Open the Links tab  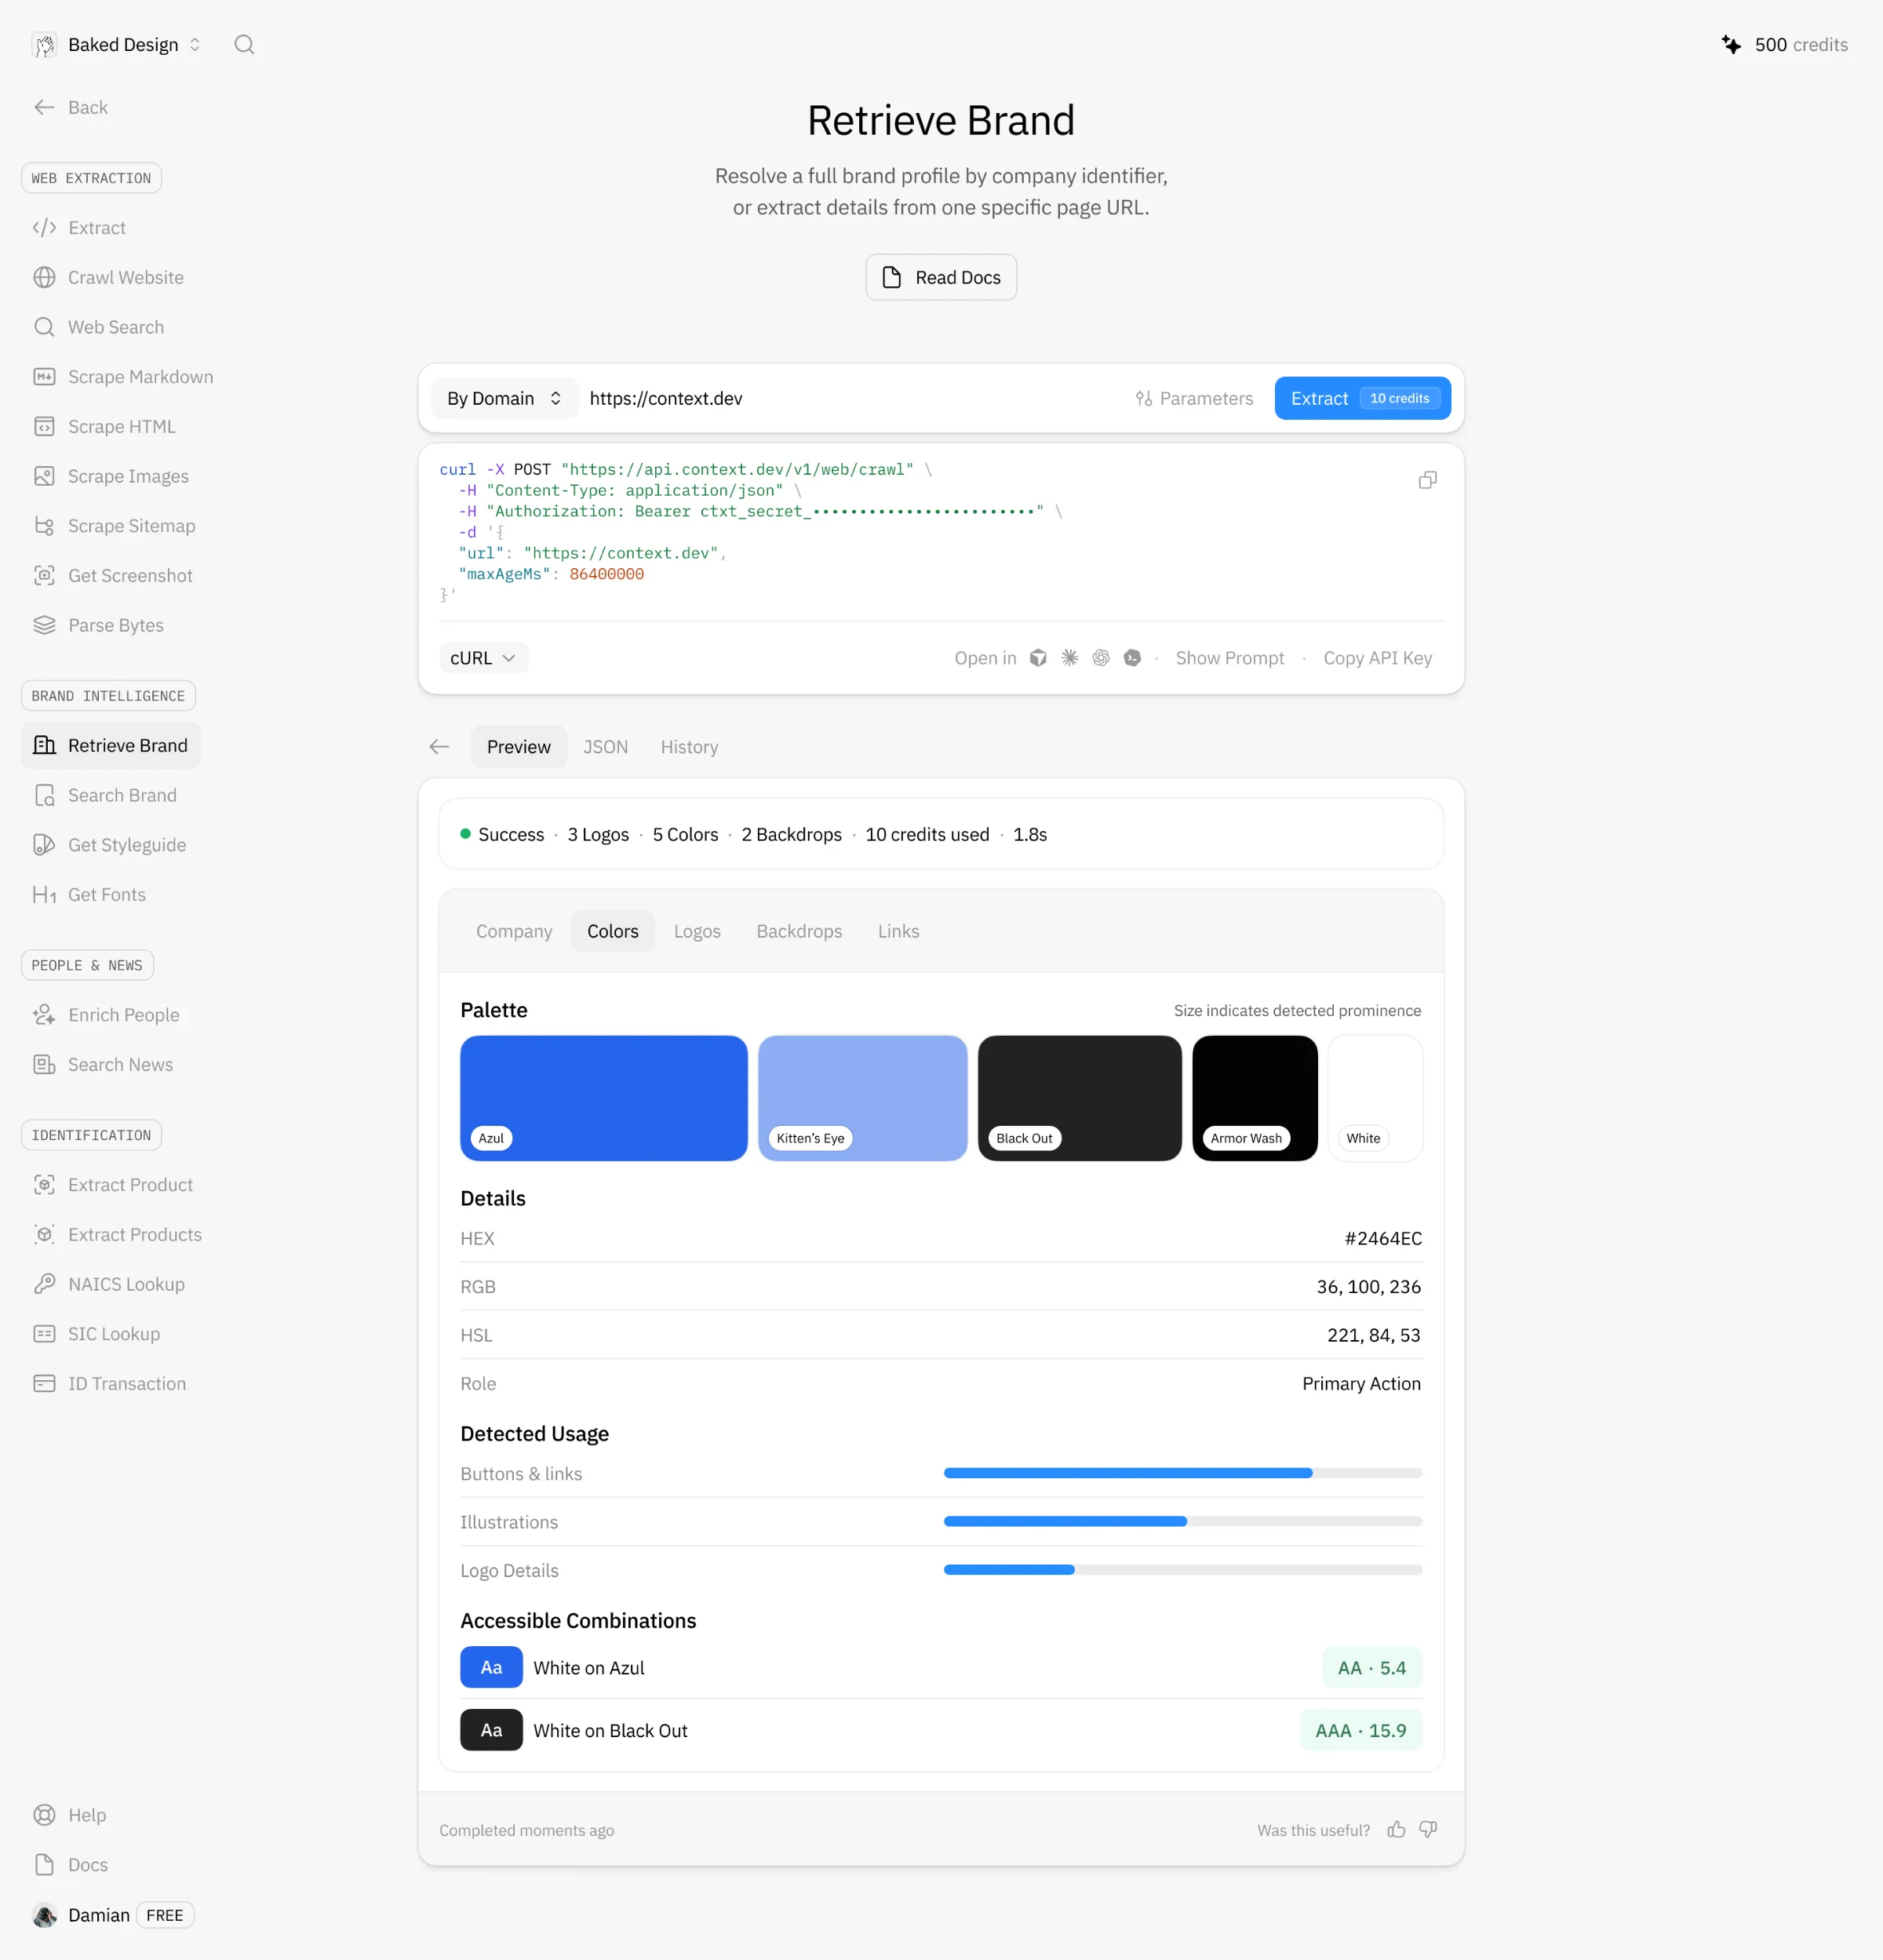tap(898, 931)
